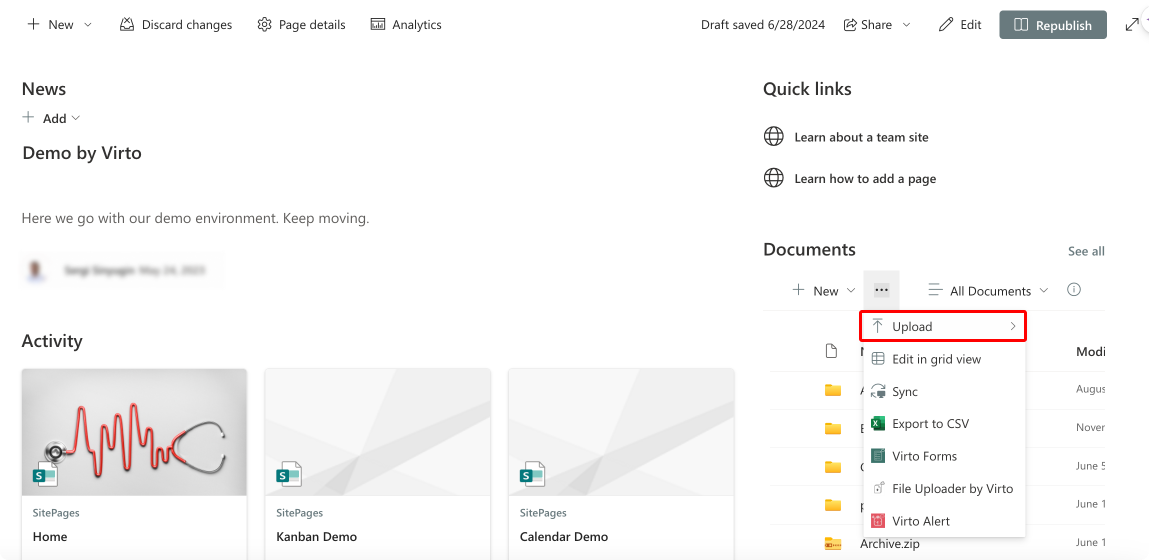Select Edit in grid view
This screenshot has height=560, width=1149.
[945, 359]
